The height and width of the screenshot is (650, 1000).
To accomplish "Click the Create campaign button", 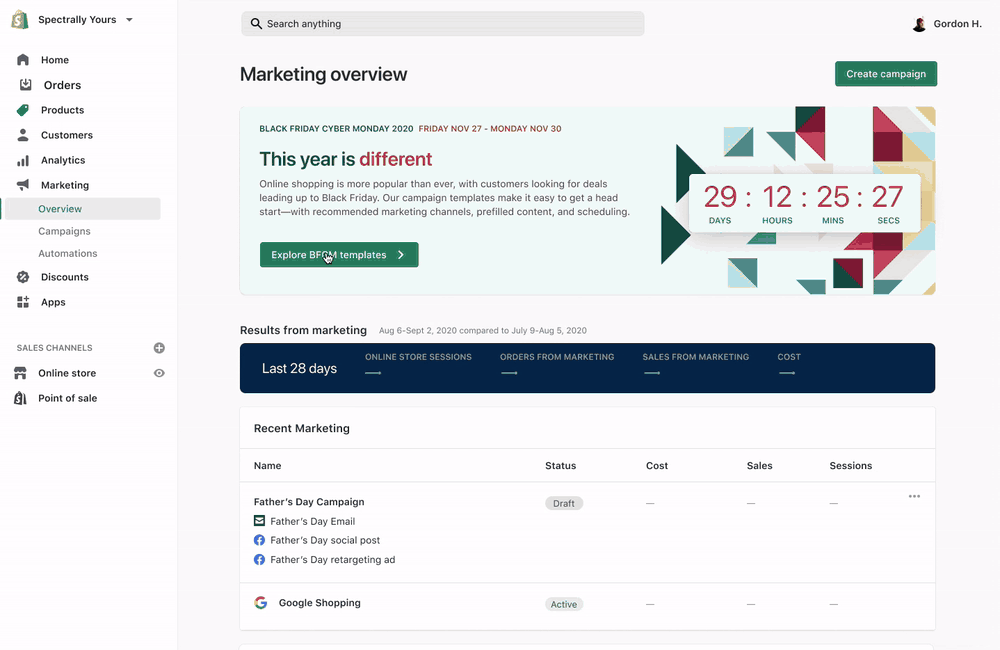I will tap(886, 74).
